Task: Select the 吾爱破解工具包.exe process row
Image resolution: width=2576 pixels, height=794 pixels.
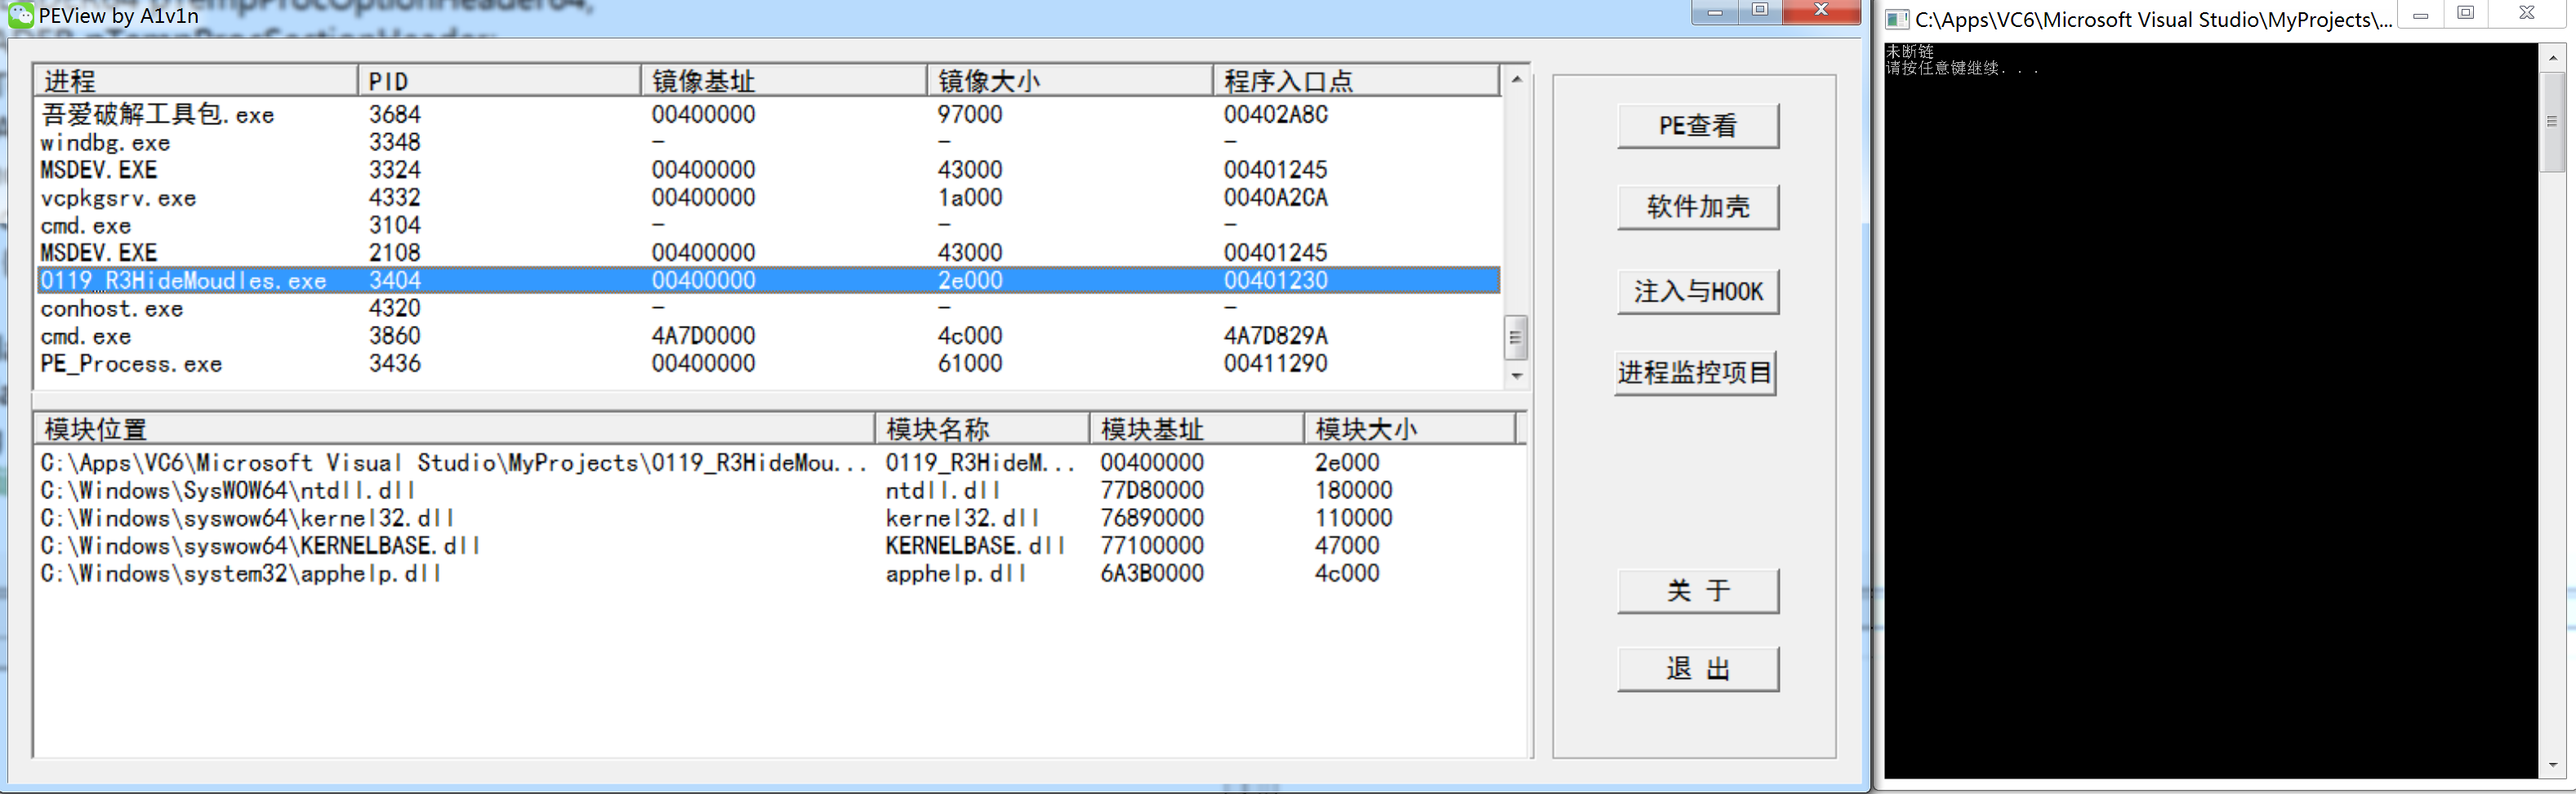Action: pyautogui.click(x=767, y=114)
